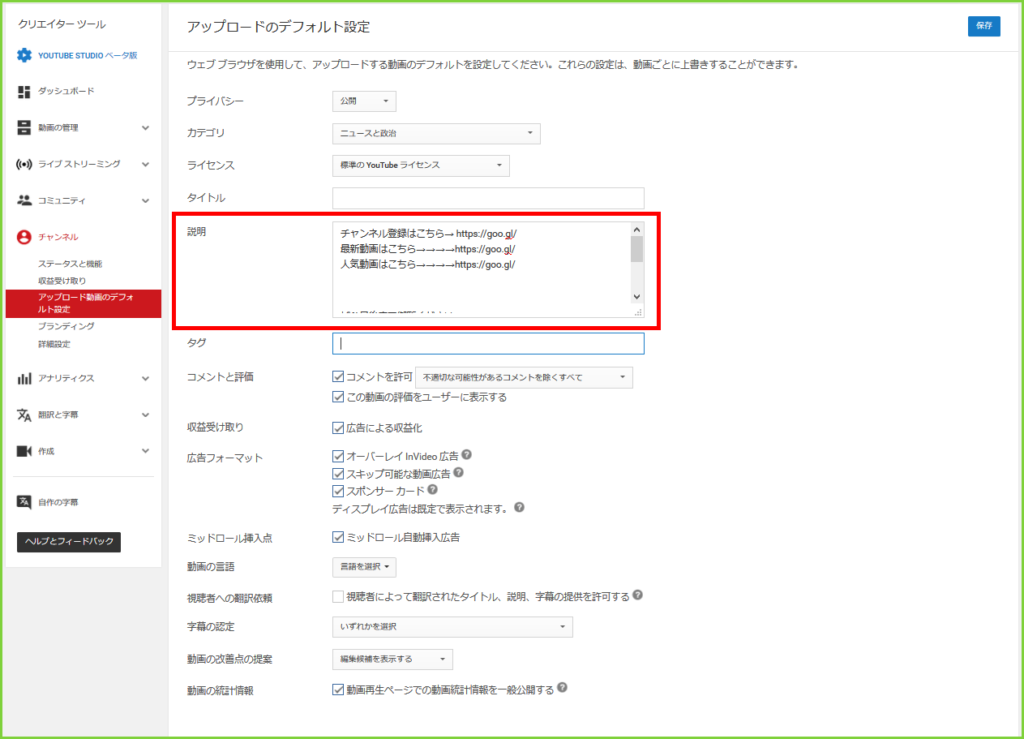
Task: Open 収益受け取り channel submenu item
Action: pyautogui.click(x=61, y=281)
